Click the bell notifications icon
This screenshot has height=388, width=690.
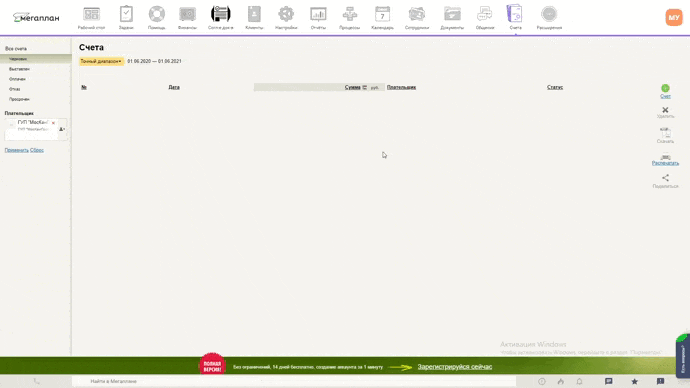click(580, 381)
